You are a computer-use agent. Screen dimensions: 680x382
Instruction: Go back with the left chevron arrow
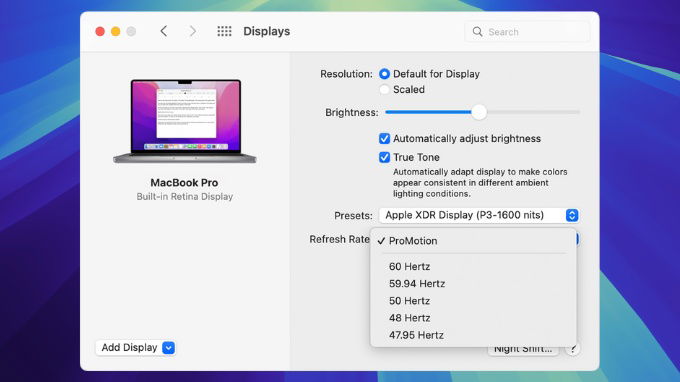click(163, 31)
